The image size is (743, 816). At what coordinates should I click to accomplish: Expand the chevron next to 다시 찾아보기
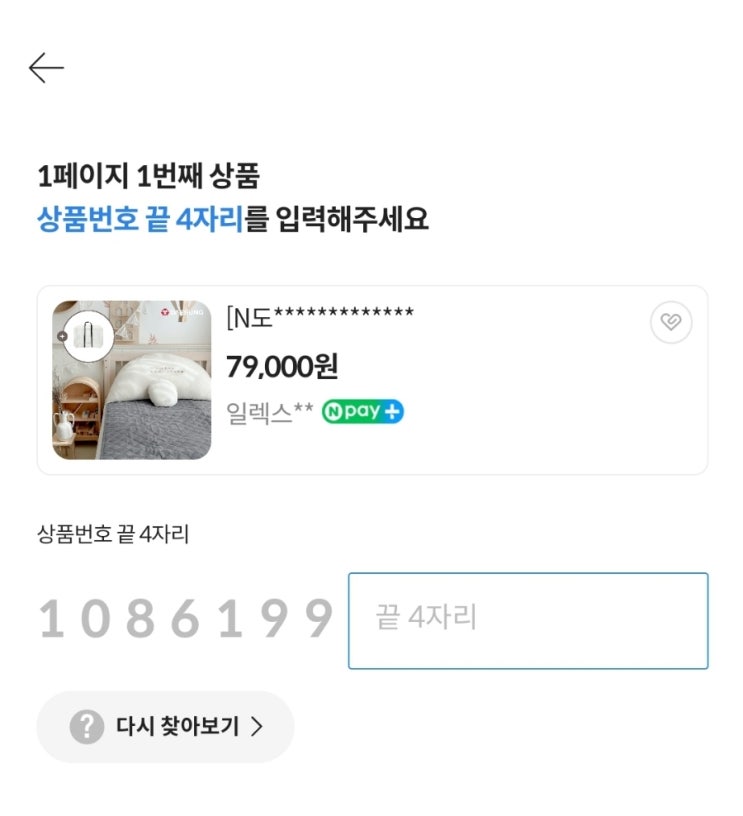pyautogui.click(x=257, y=726)
